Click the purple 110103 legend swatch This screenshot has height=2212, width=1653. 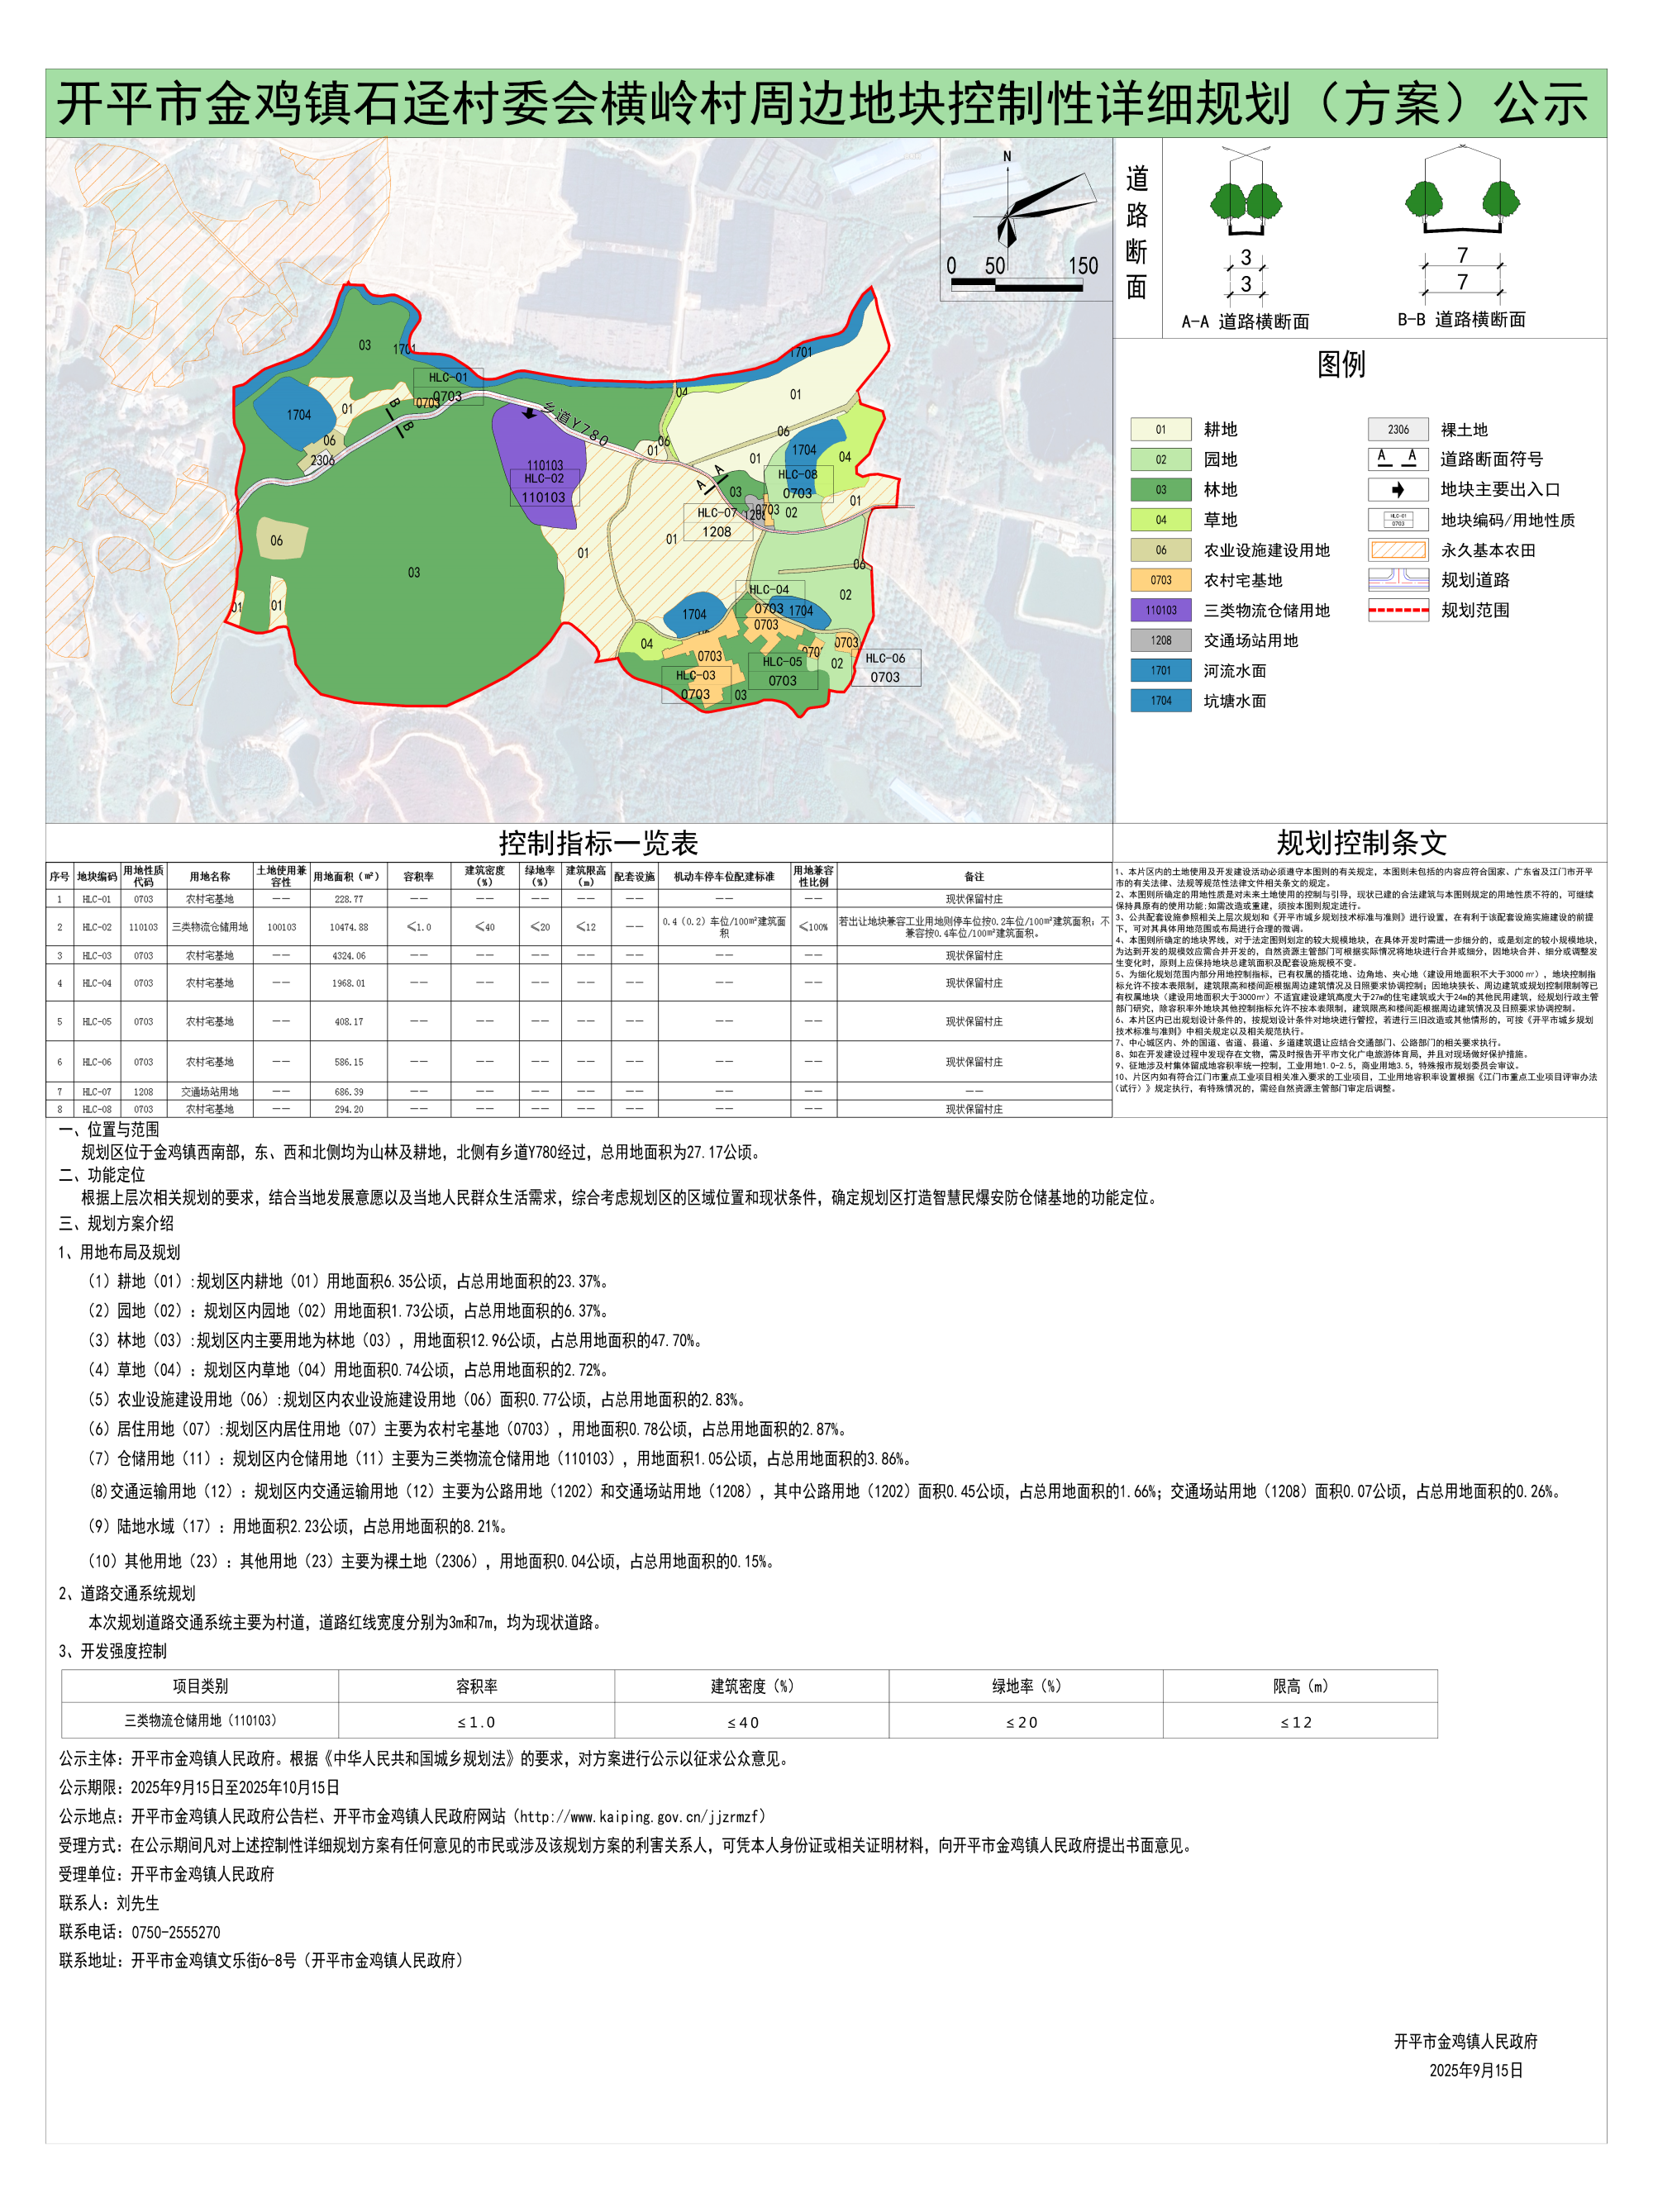[x=1160, y=610]
